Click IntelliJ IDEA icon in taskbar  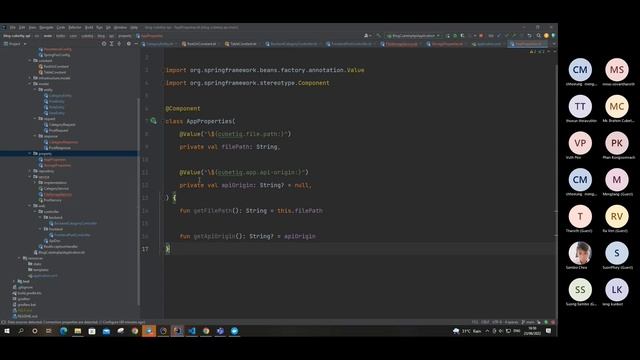click(x=178, y=331)
